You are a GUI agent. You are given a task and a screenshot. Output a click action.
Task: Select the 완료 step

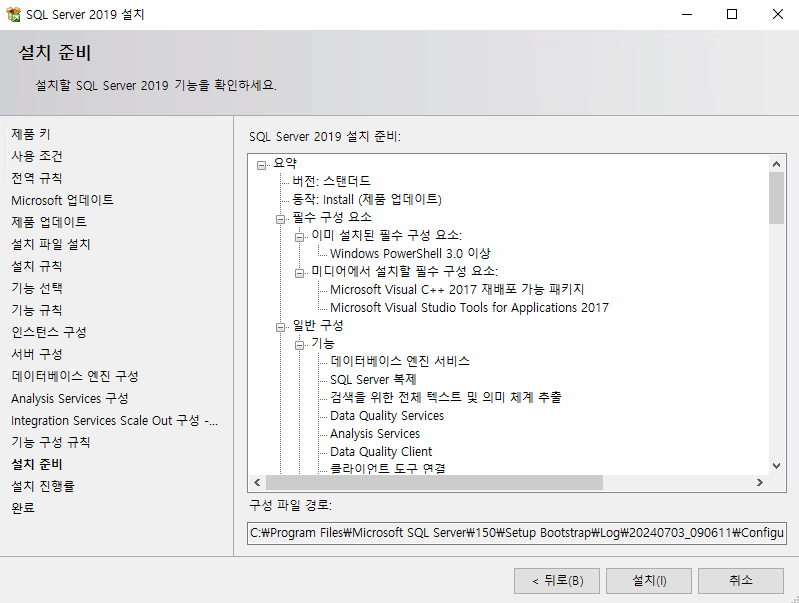23,508
